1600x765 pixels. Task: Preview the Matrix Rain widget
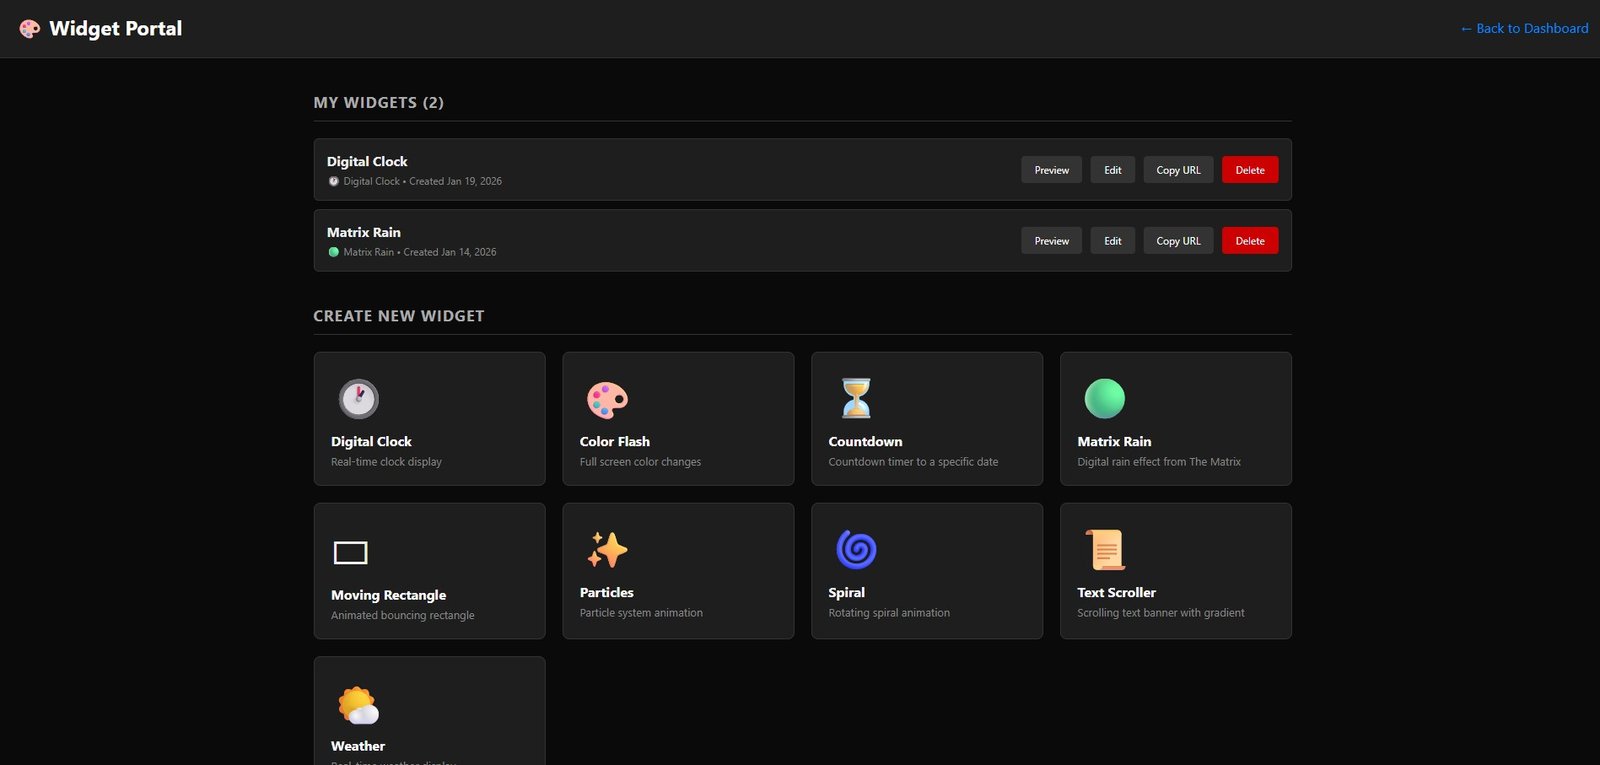pos(1051,241)
